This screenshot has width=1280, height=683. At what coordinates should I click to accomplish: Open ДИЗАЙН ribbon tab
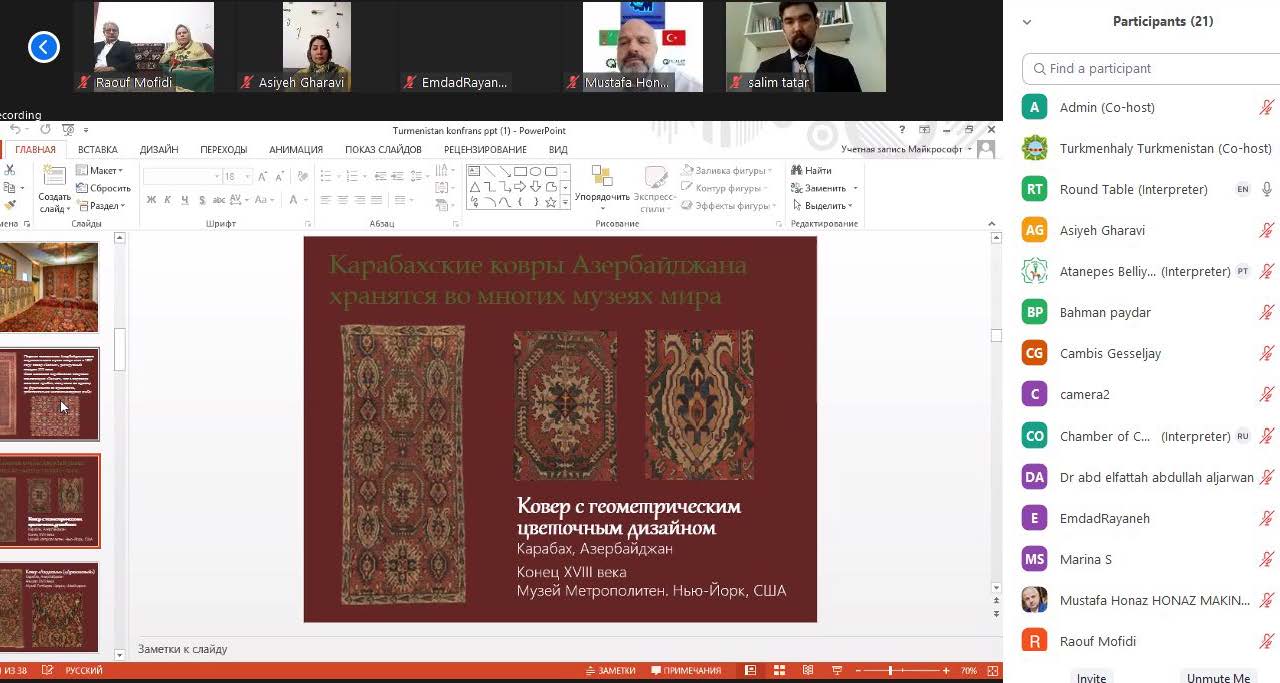click(x=159, y=149)
